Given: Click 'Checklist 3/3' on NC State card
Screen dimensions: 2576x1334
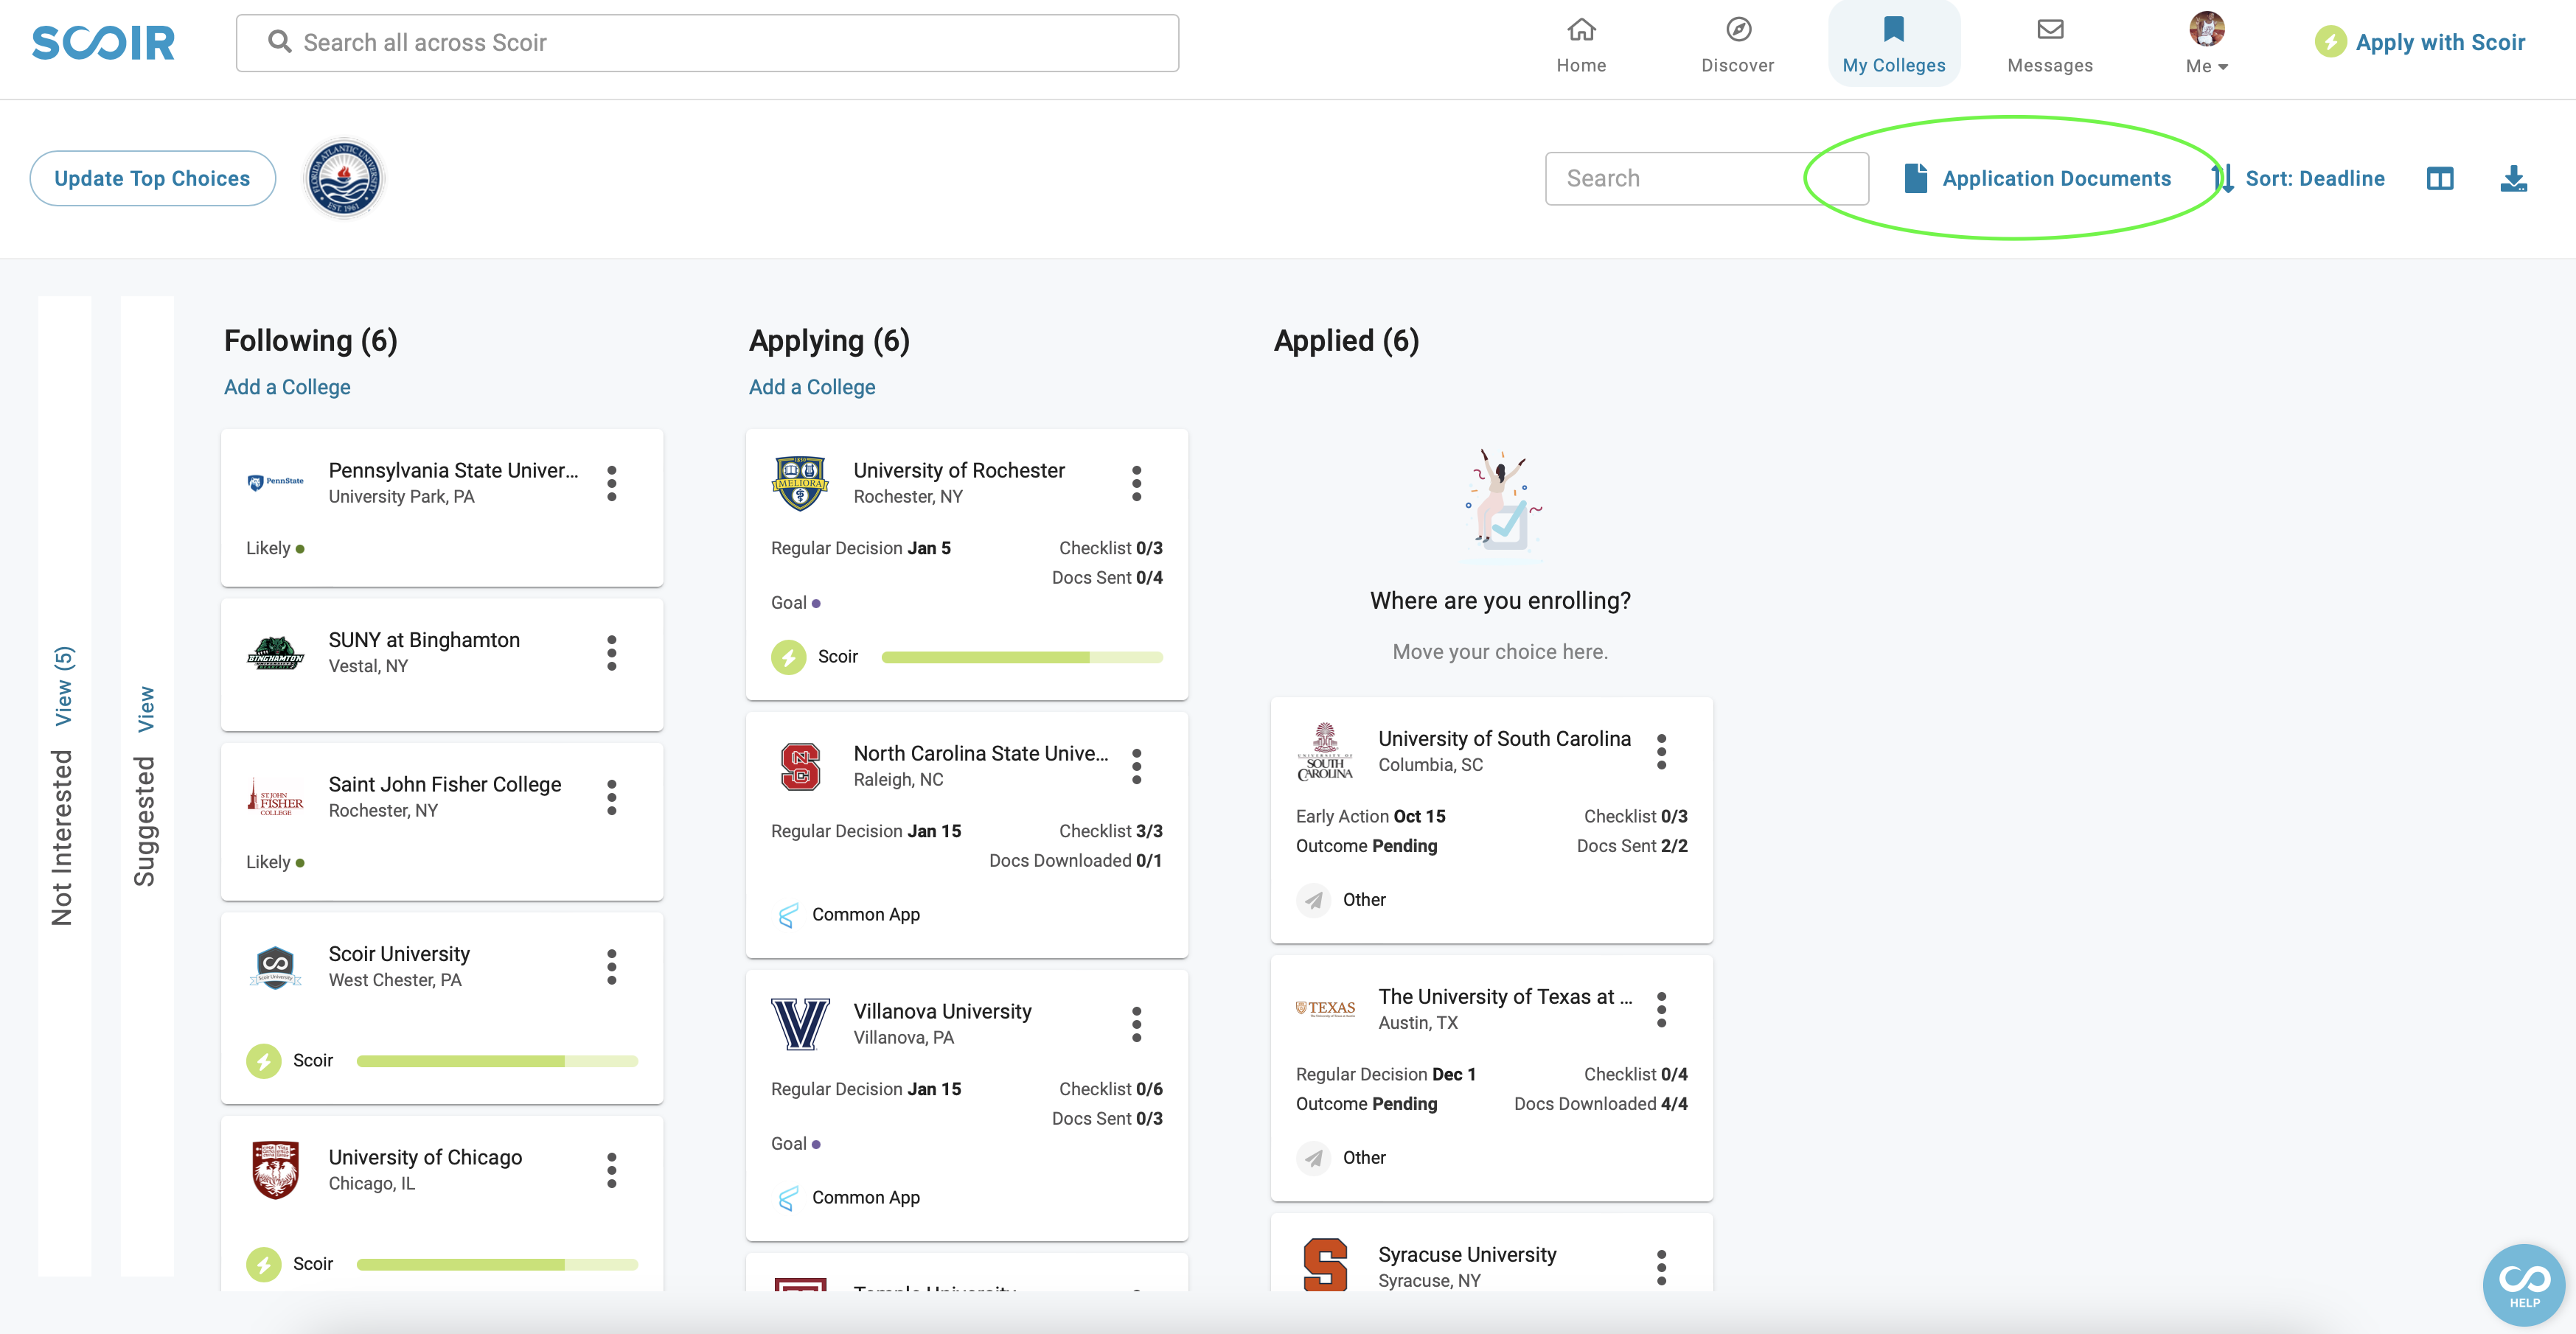Looking at the screenshot, I should 1110,830.
